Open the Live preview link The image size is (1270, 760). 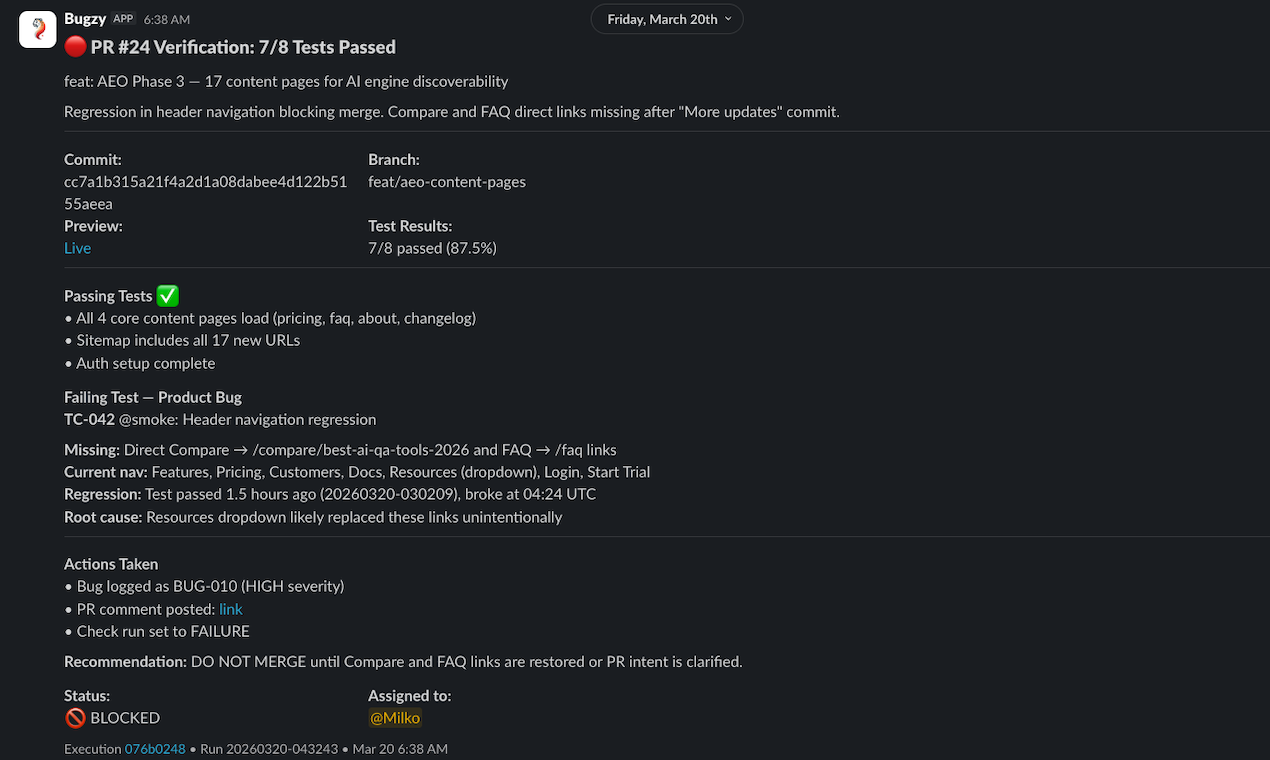click(x=77, y=248)
